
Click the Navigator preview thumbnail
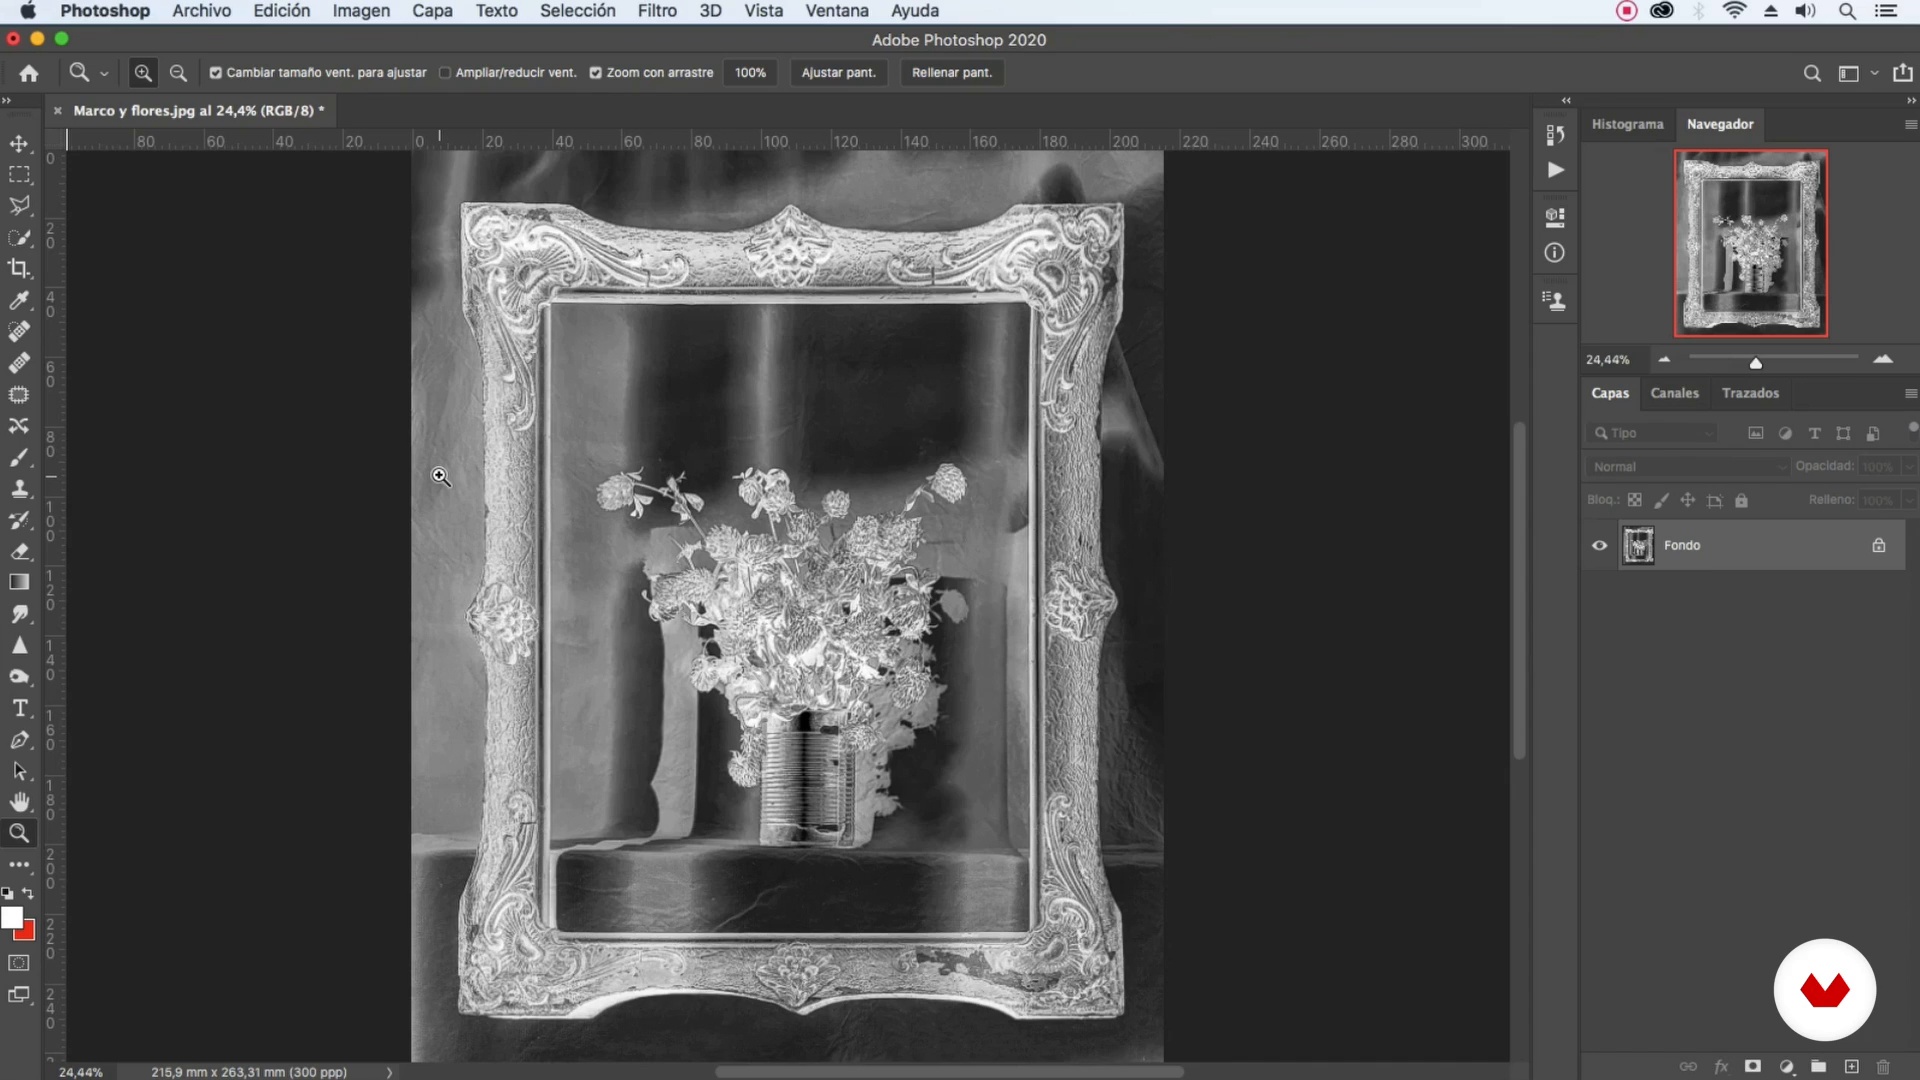pos(1751,243)
